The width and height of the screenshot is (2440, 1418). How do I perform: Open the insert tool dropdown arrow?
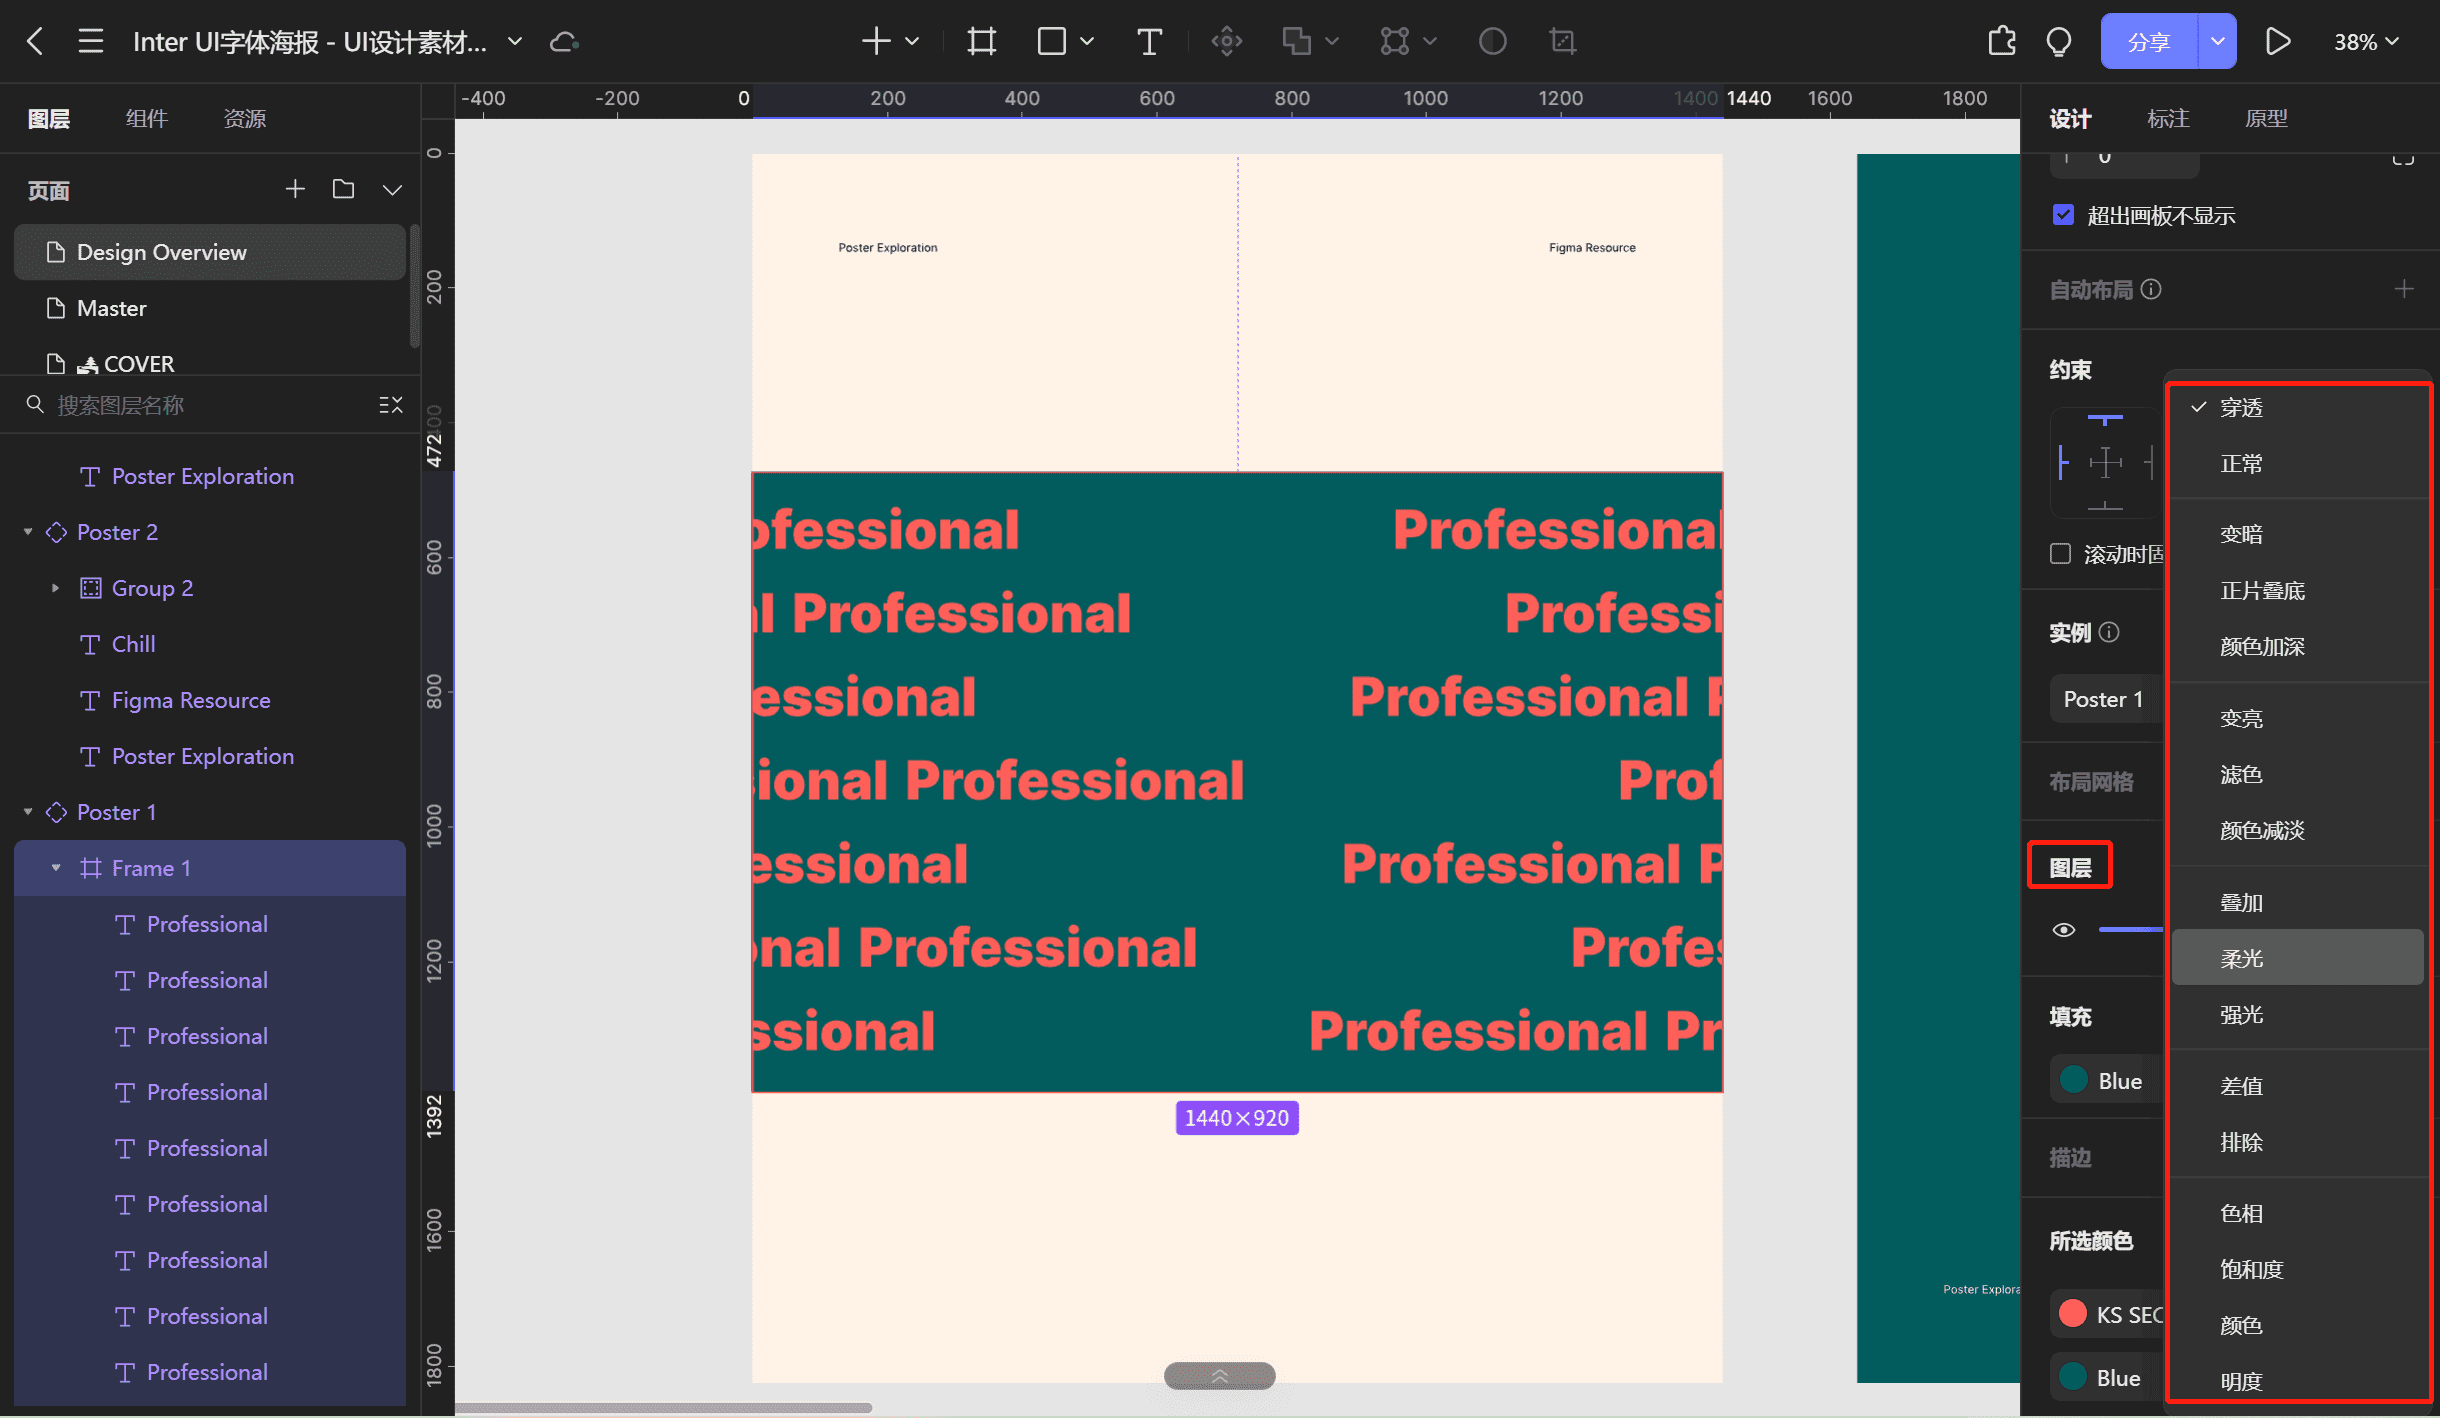(x=912, y=42)
